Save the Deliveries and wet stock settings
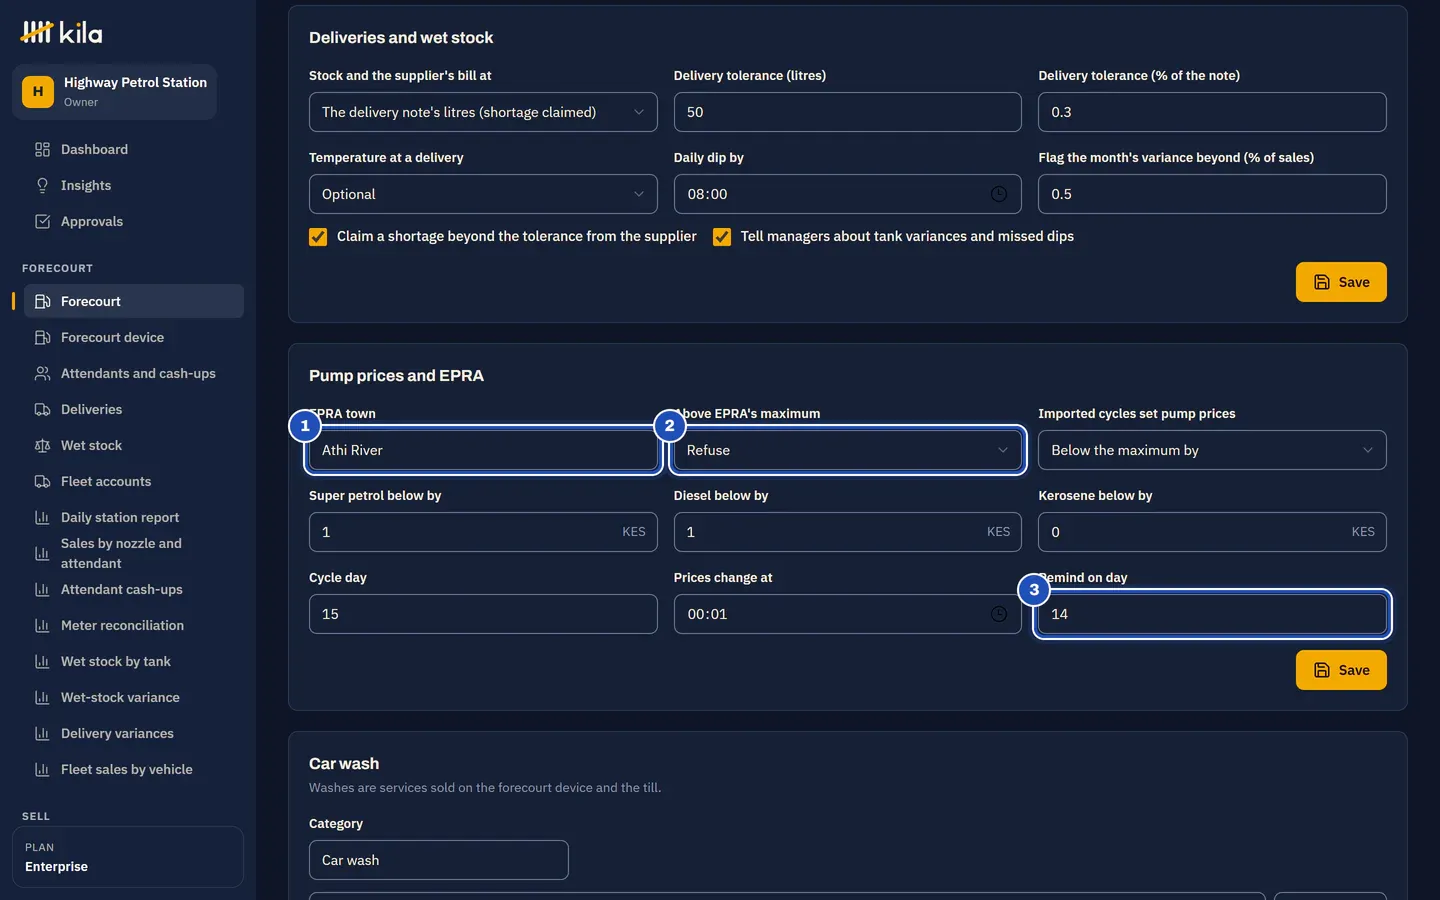The image size is (1440, 900). 1341,282
